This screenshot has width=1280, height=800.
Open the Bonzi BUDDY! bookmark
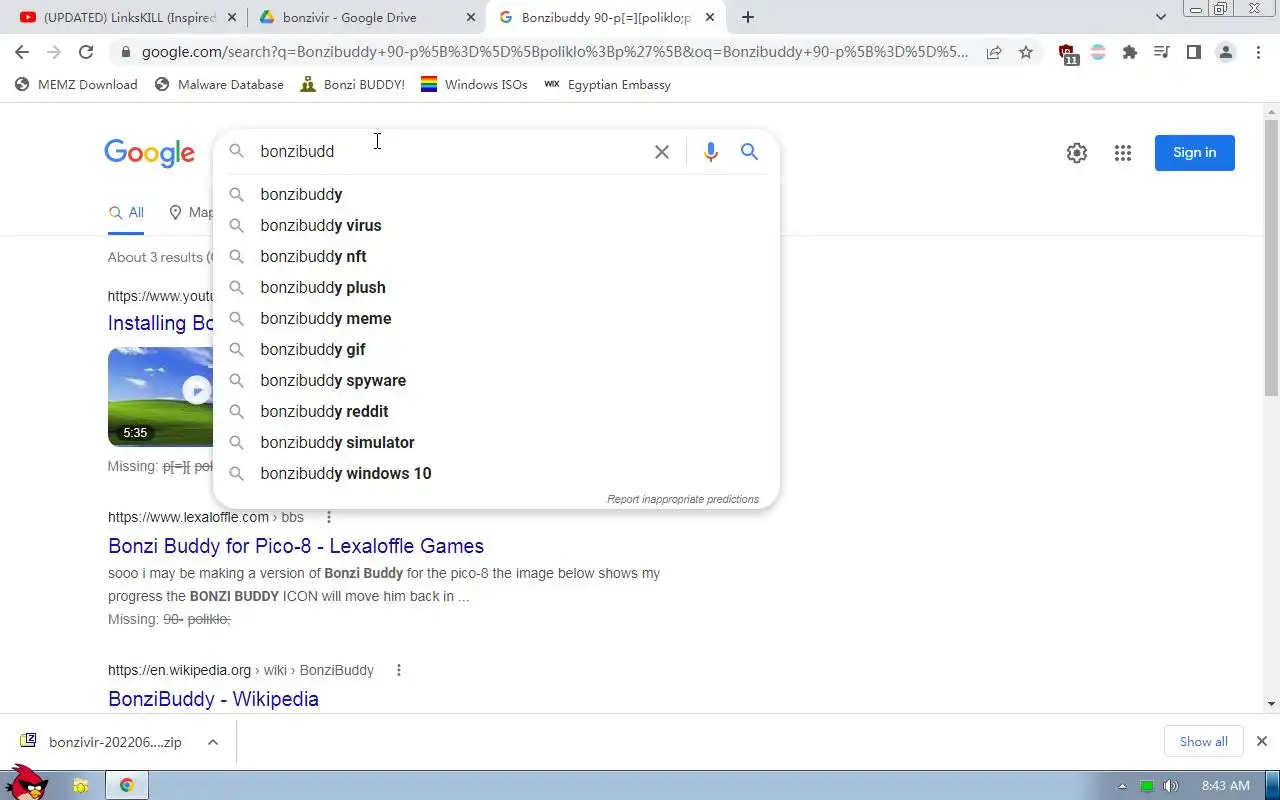(x=352, y=85)
